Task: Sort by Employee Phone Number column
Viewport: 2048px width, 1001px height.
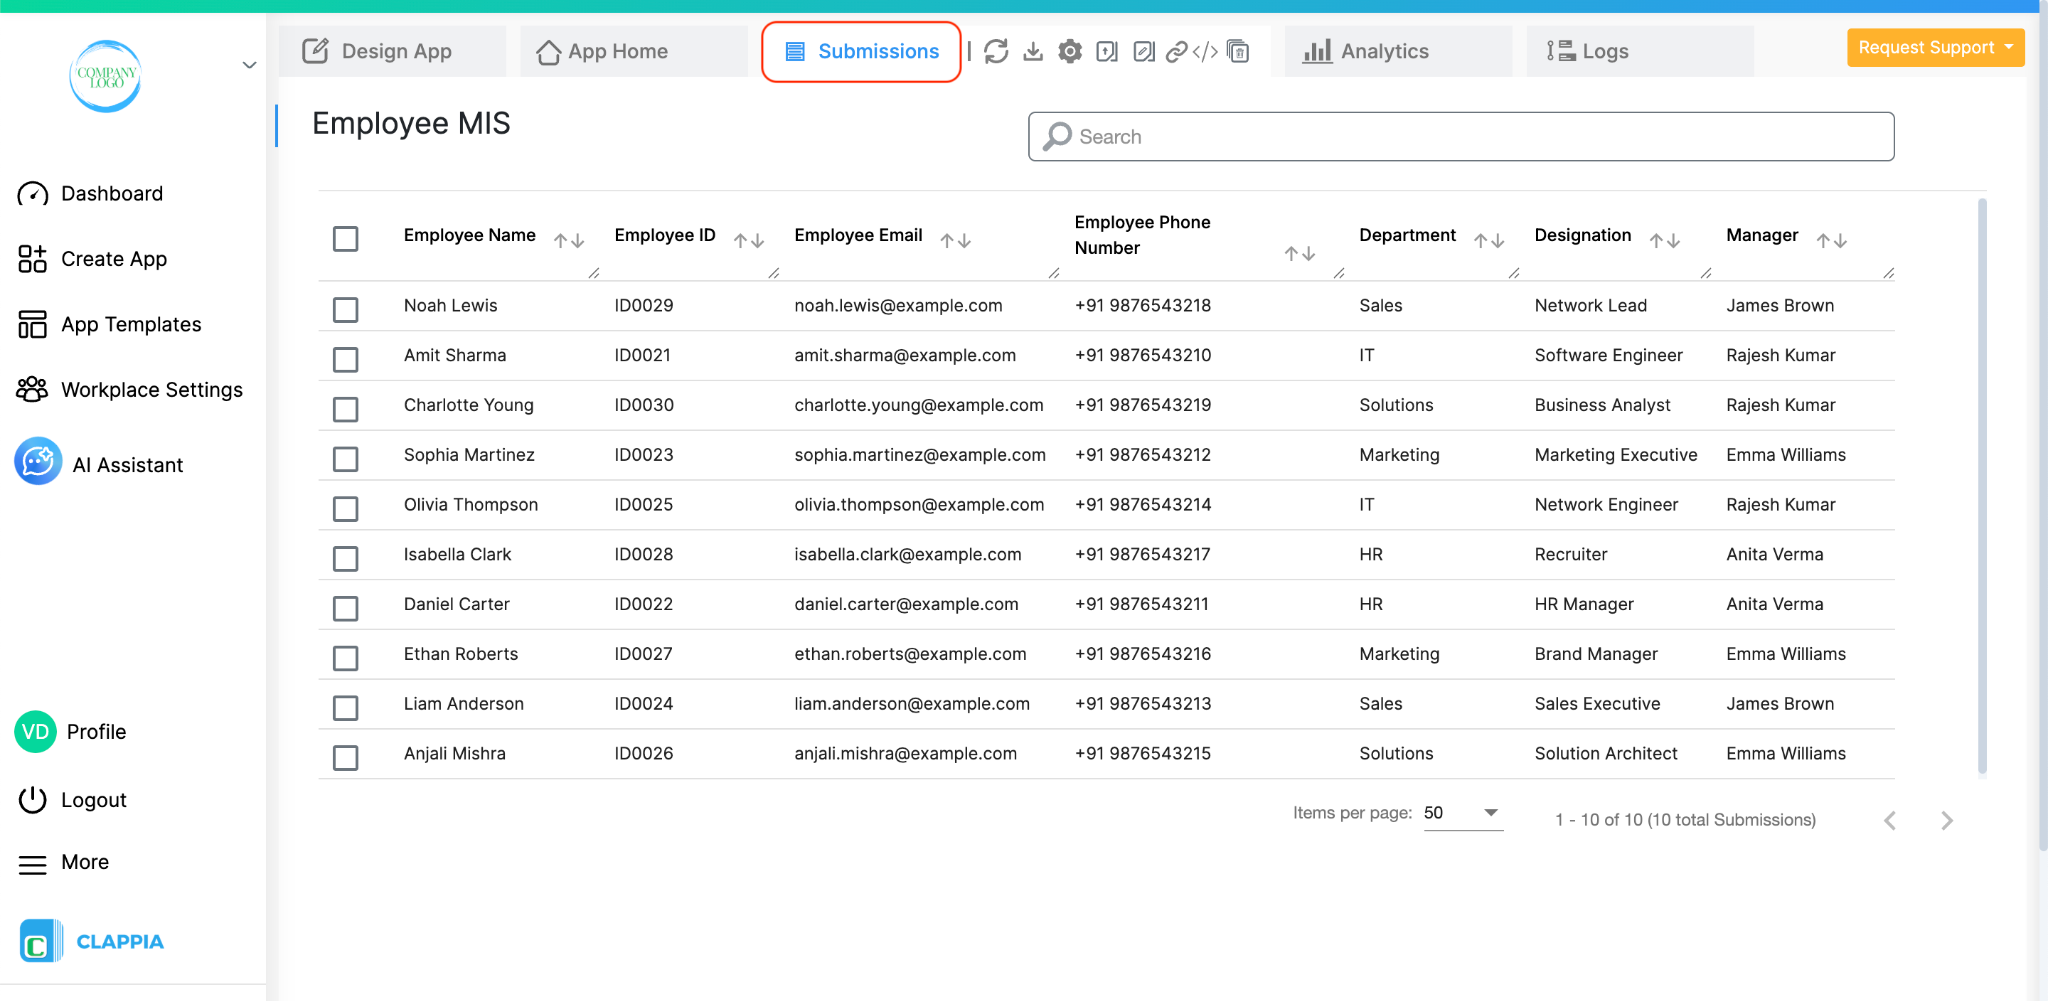Action: 1300,253
